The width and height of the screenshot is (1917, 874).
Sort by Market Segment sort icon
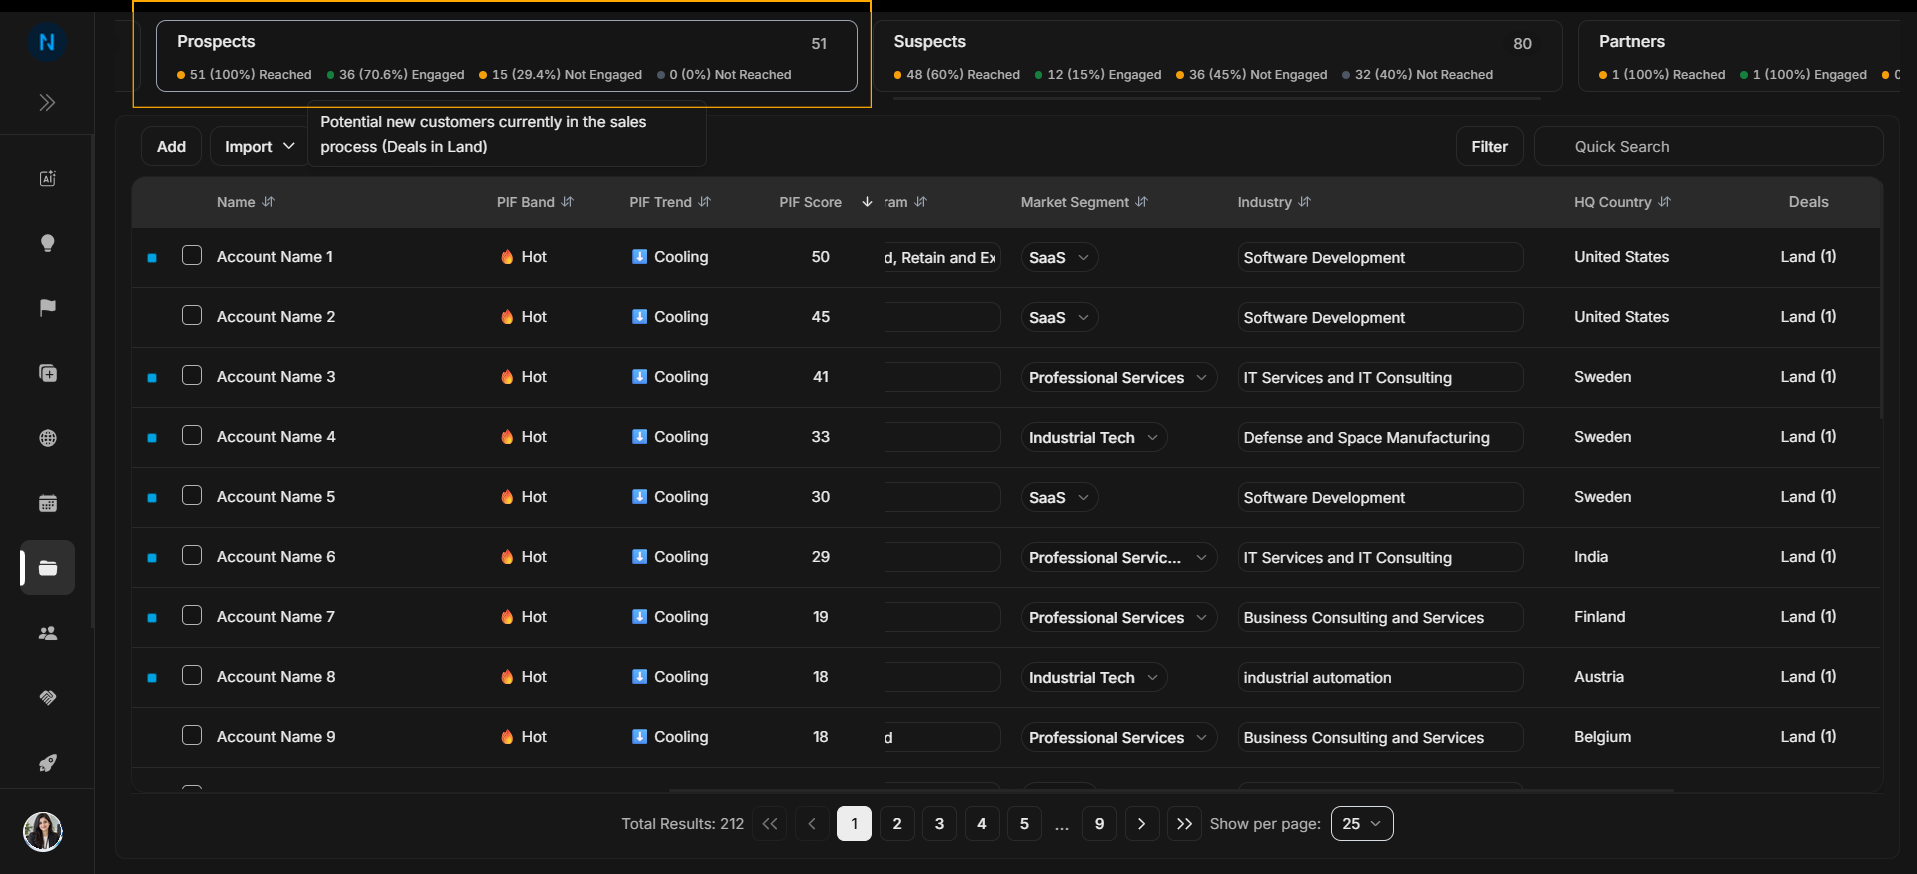coord(1142,202)
